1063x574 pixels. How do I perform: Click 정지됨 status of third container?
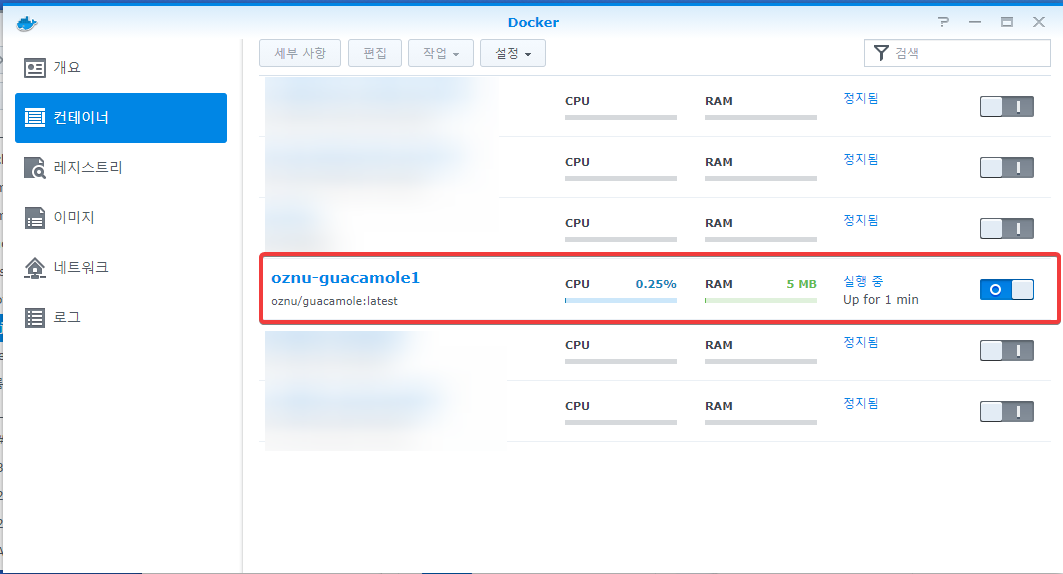pyautogui.click(x=860, y=220)
